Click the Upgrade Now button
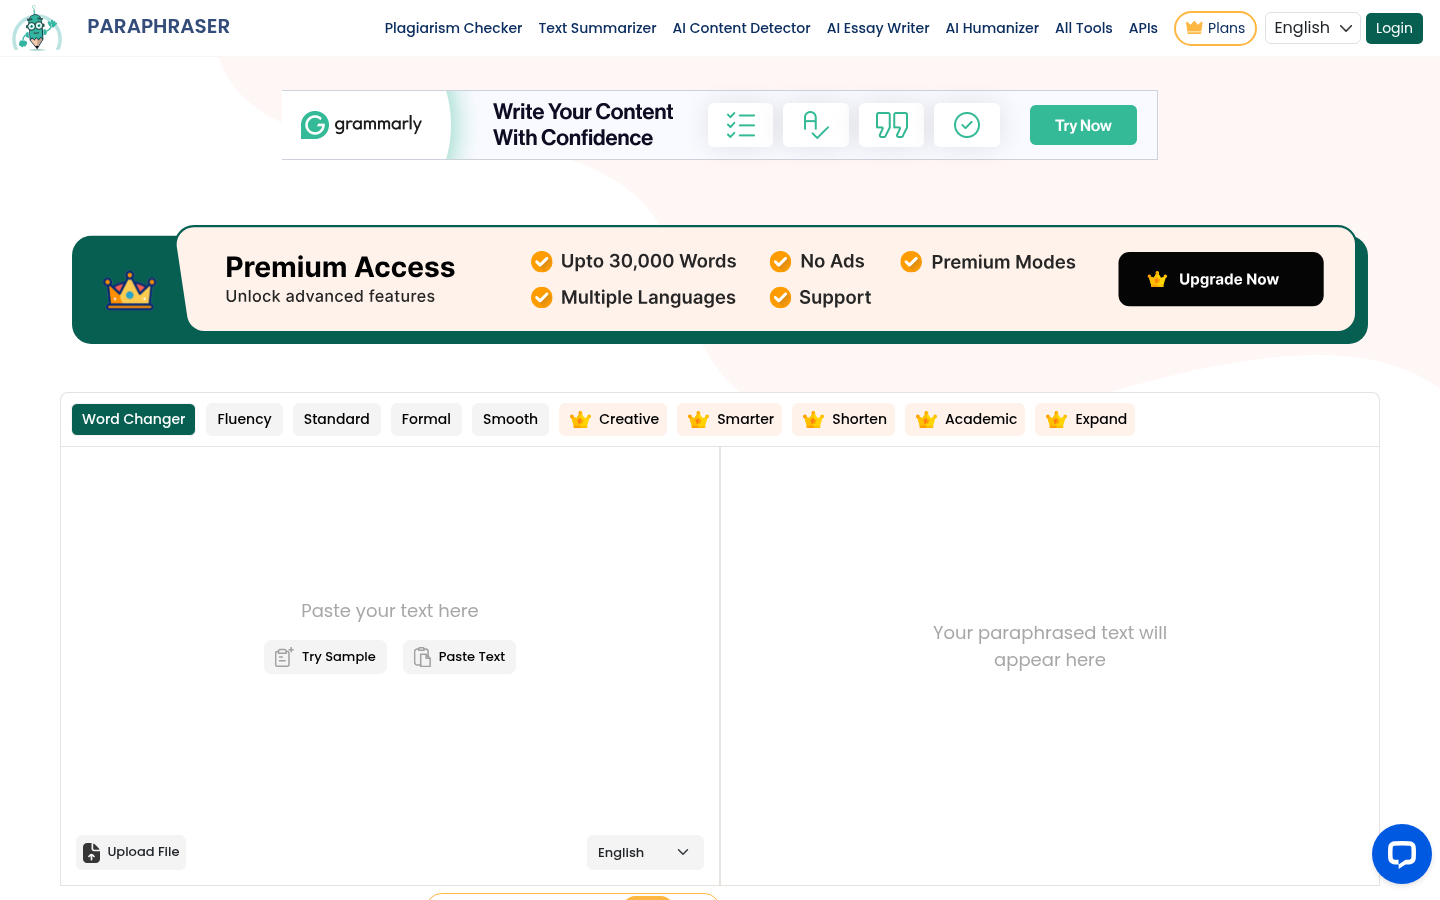The height and width of the screenshot is (900, 1440). 1221,279
